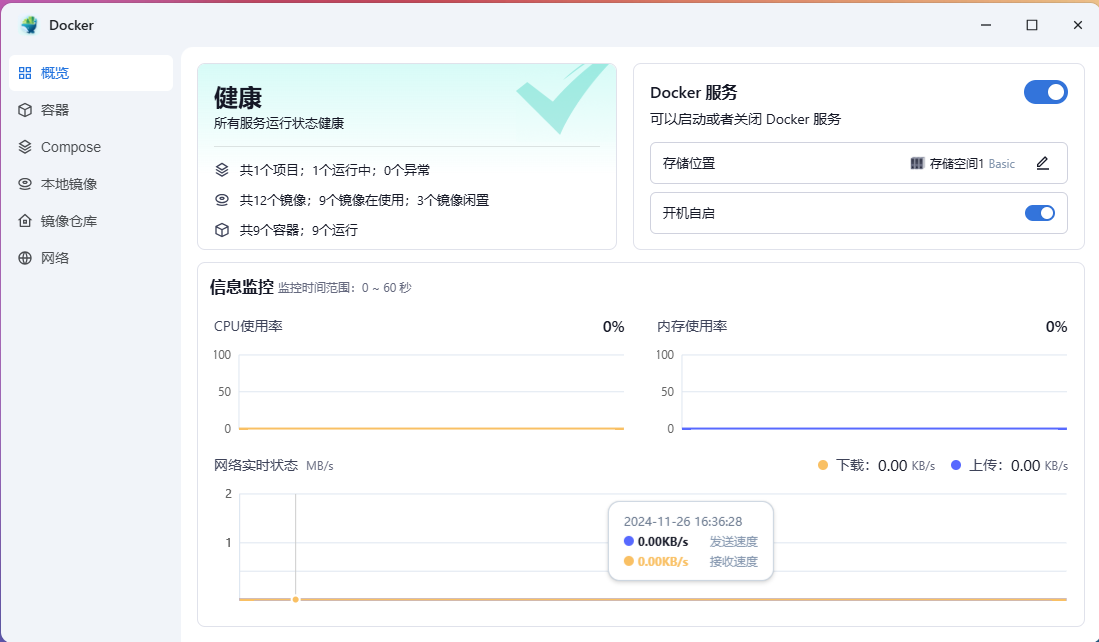Image resolution: width=1099 pixels, height=642 pixels.
Task: Click the CPU usage chart area
Action: point(431,392)
